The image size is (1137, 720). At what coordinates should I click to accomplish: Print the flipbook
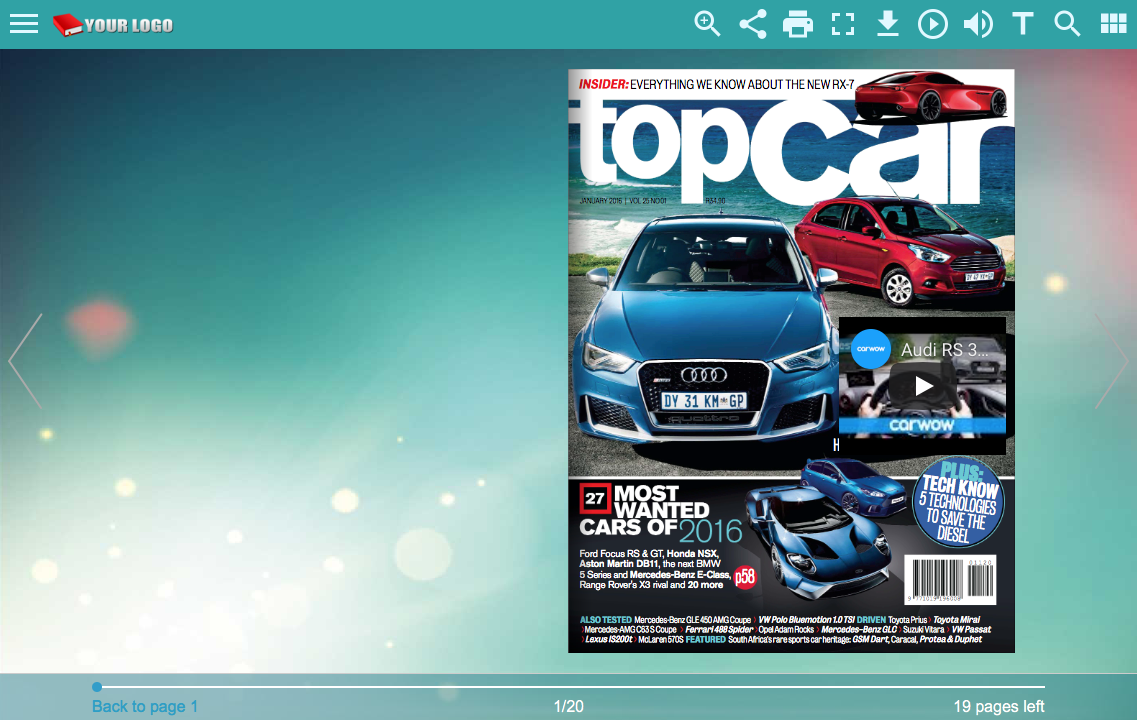(798, 24)
